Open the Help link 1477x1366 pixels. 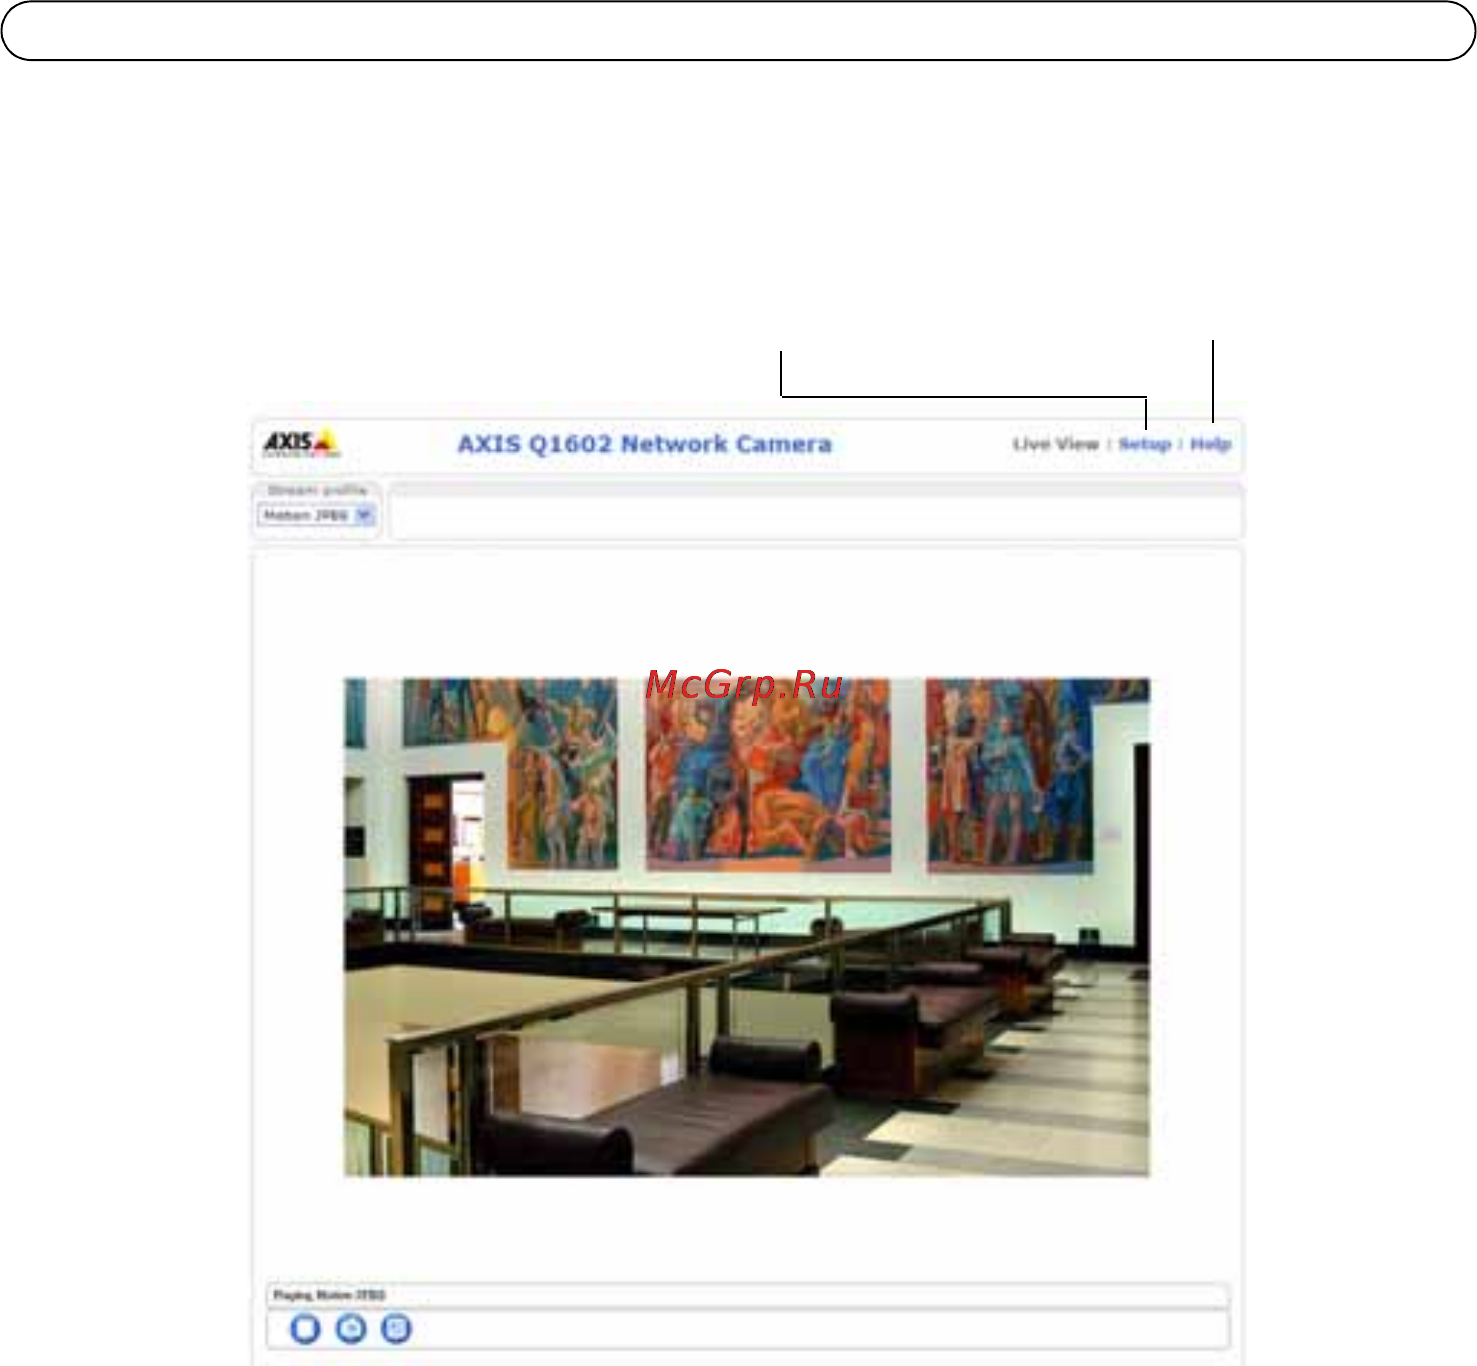point(1210,444)
